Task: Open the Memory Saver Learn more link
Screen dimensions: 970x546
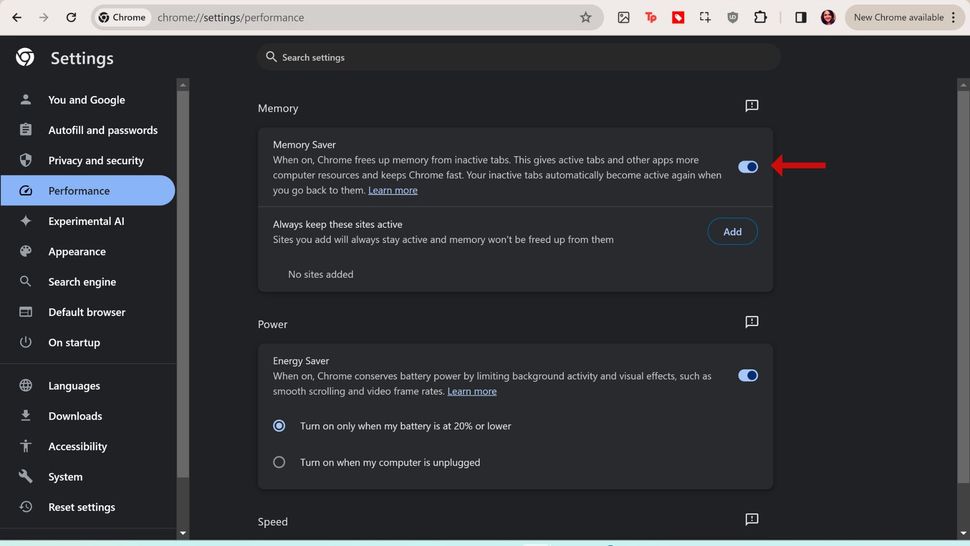Action: (x=393, y=190)
